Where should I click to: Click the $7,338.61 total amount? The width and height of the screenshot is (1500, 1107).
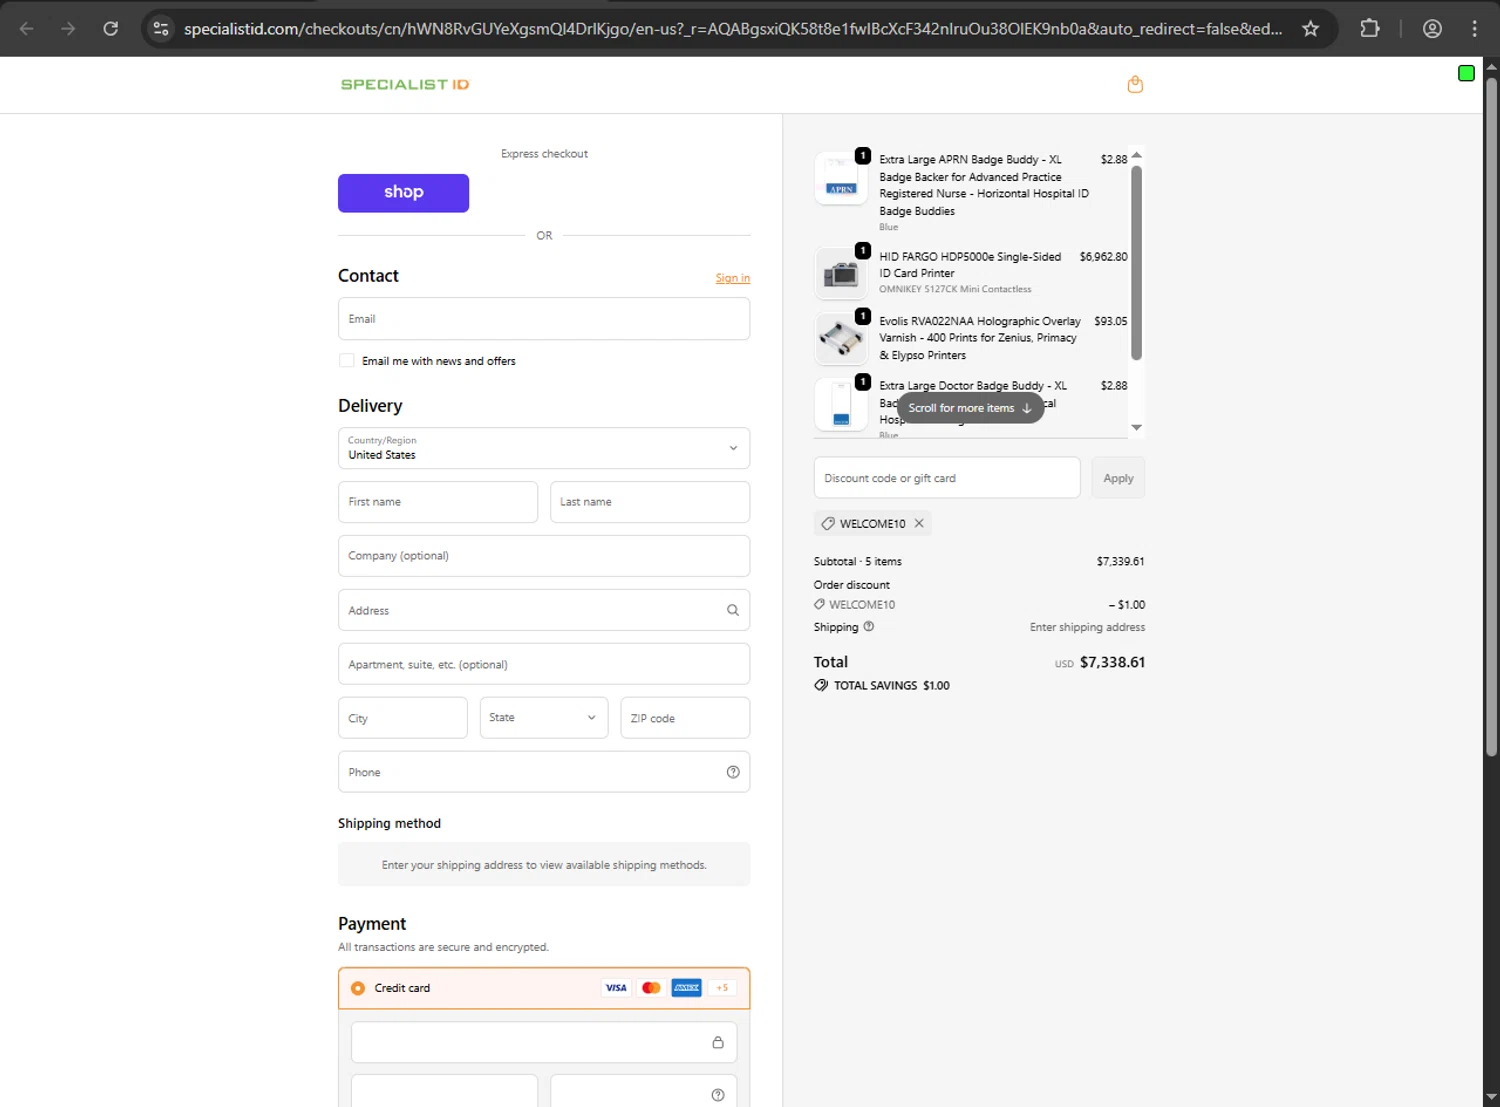click(1112, 662)
